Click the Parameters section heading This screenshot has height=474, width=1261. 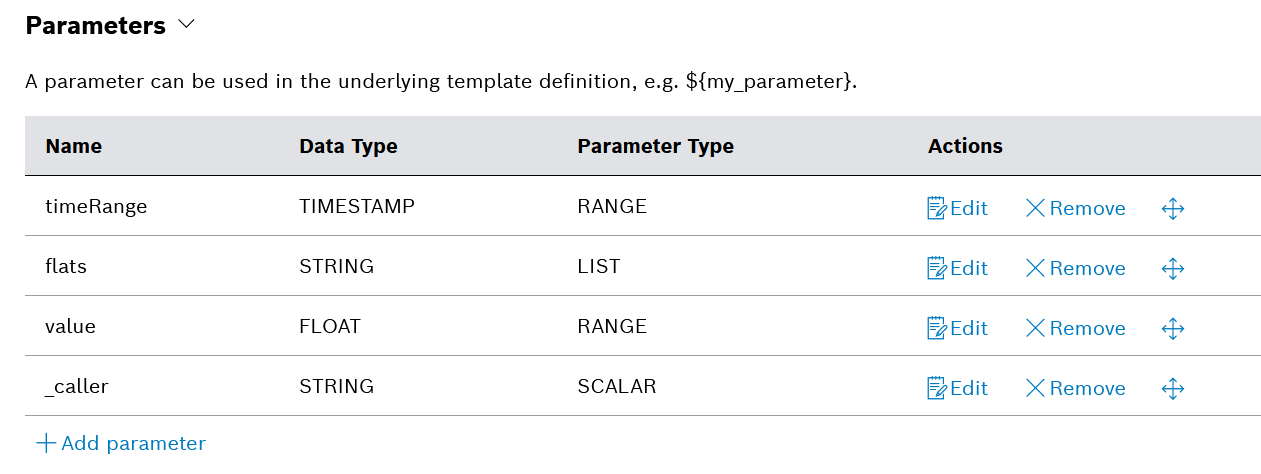96,26
